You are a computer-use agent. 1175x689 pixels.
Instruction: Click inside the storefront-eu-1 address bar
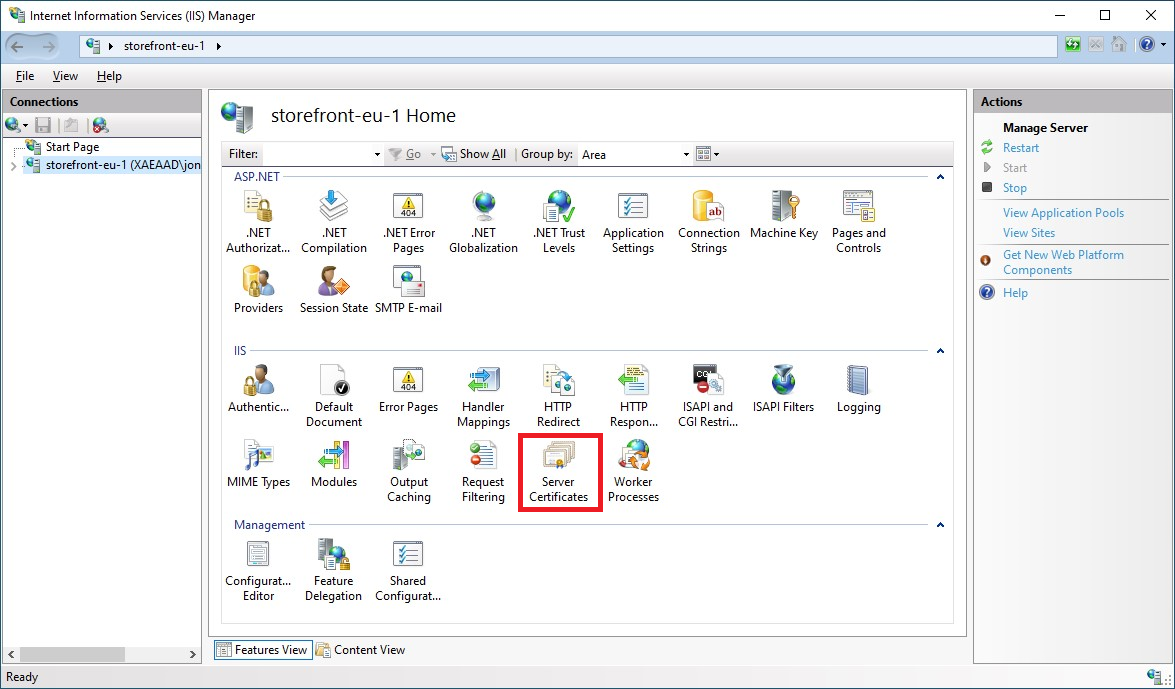pyautogui.click(x=568, y=46)
